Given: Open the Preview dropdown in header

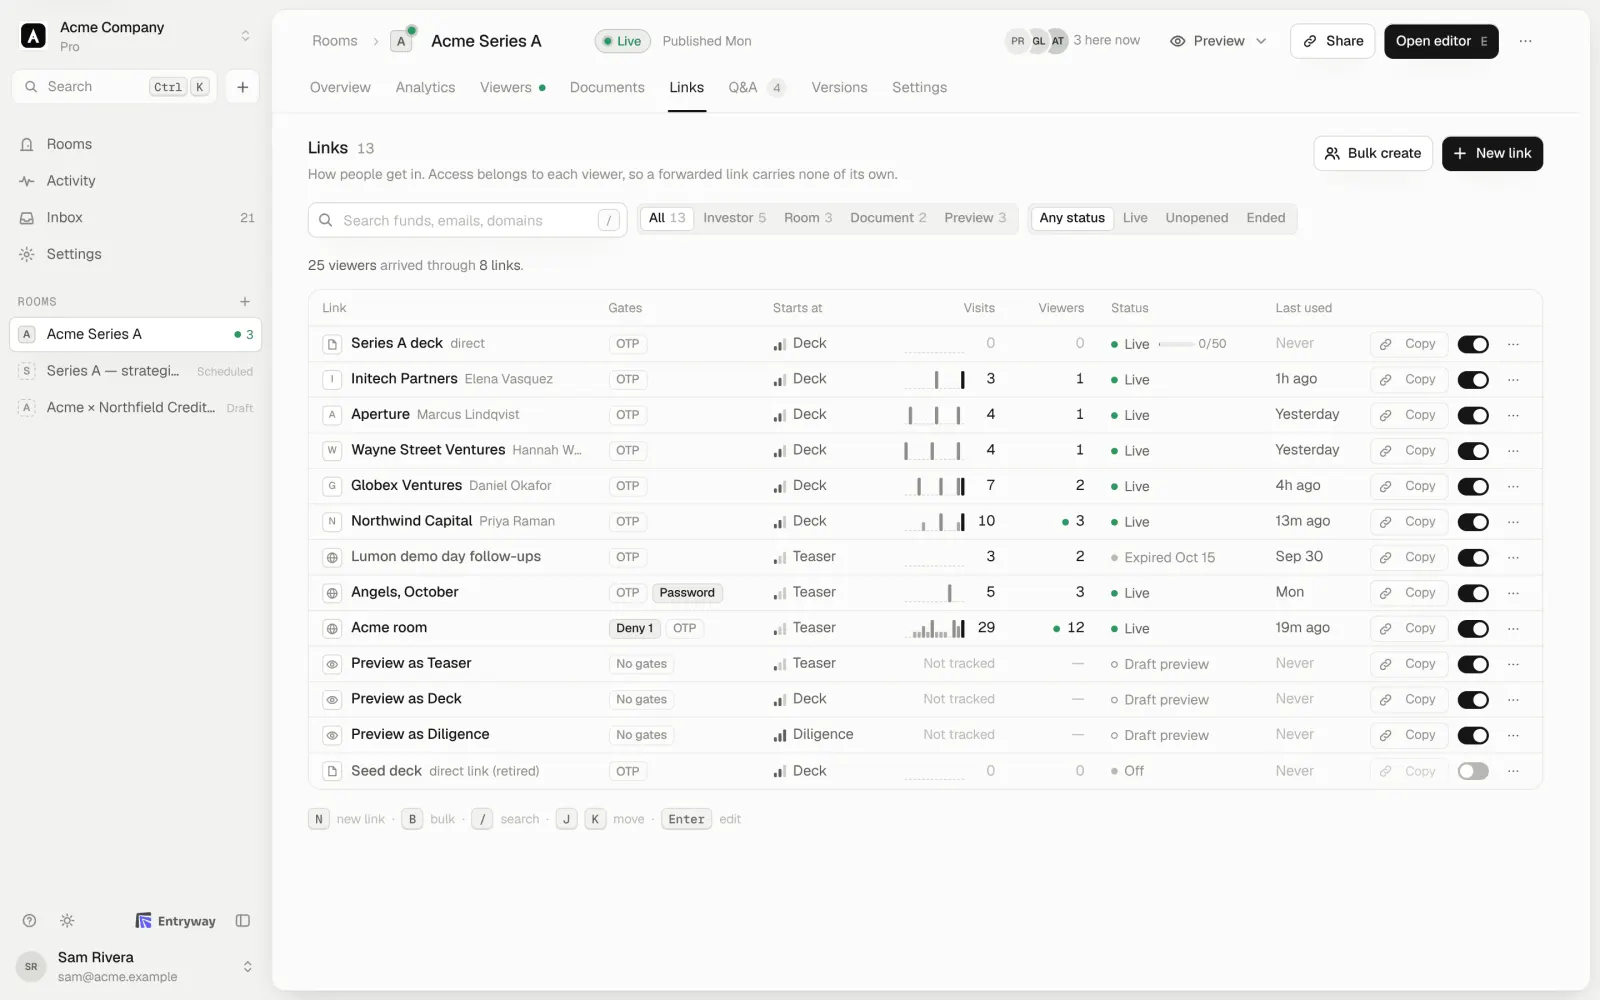Looking at the screenshot, I should pos(1218,41).
